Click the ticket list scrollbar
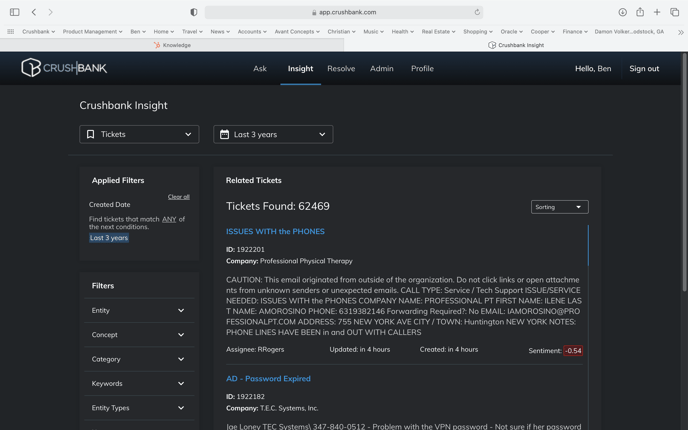This screenshot has height=430, width=688. point(588,246)
